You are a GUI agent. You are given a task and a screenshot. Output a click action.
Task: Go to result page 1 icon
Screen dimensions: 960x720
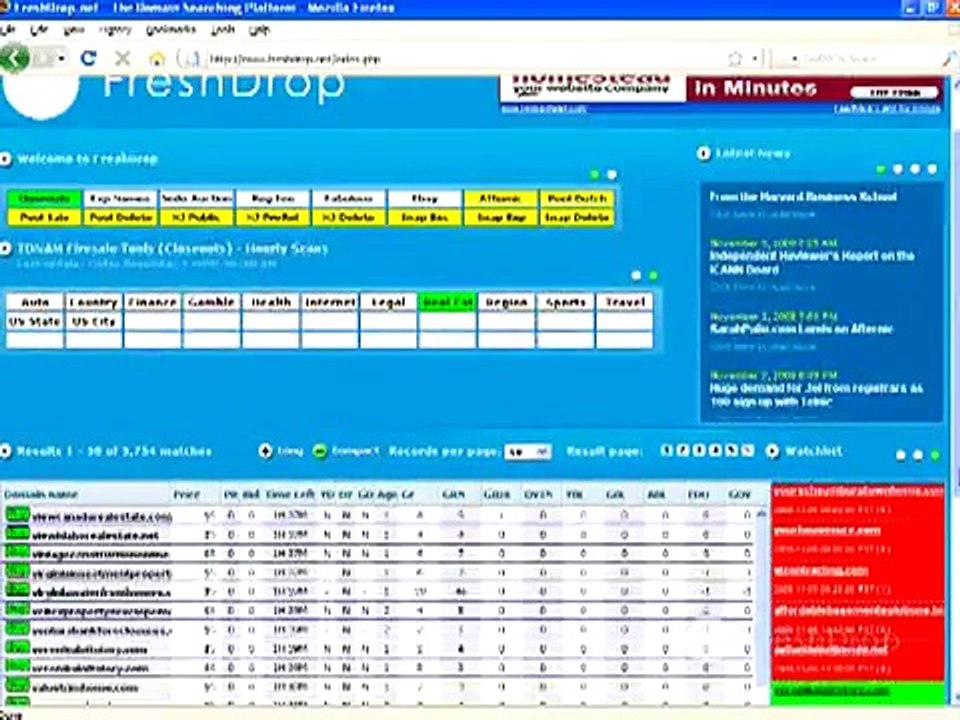tap(667, 451)
